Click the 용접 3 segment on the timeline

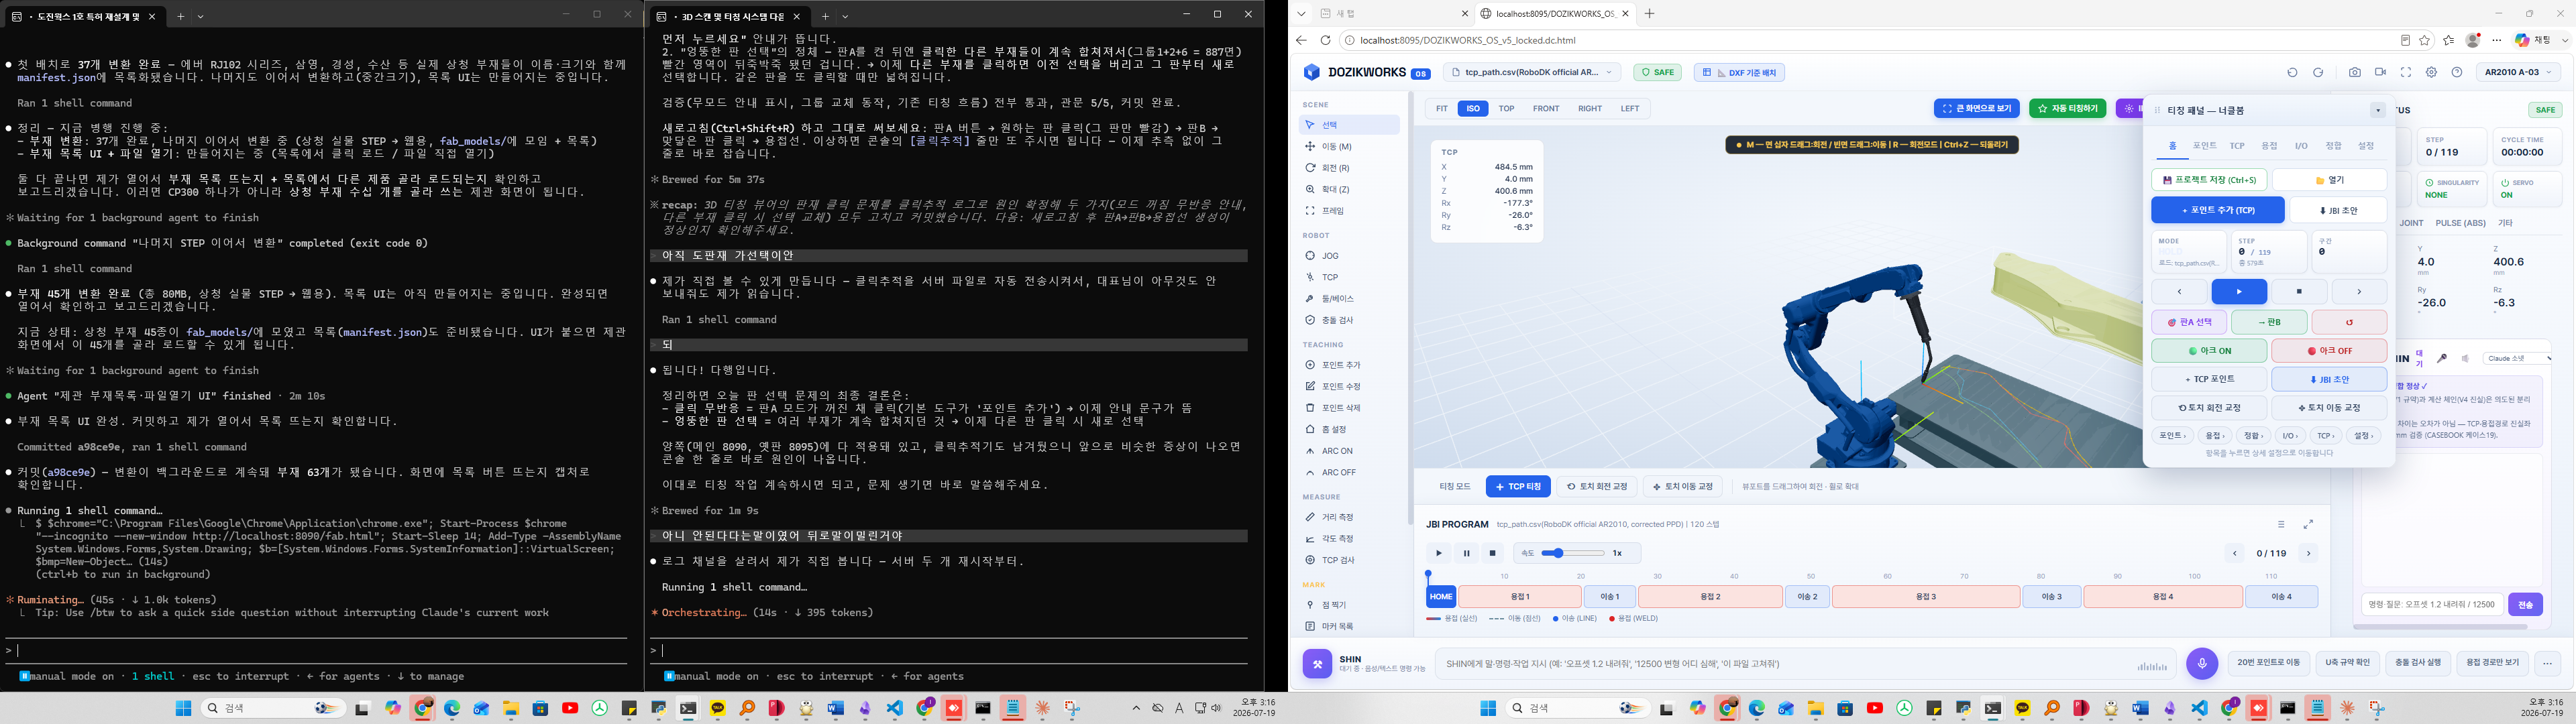[x=1925, y=597]
